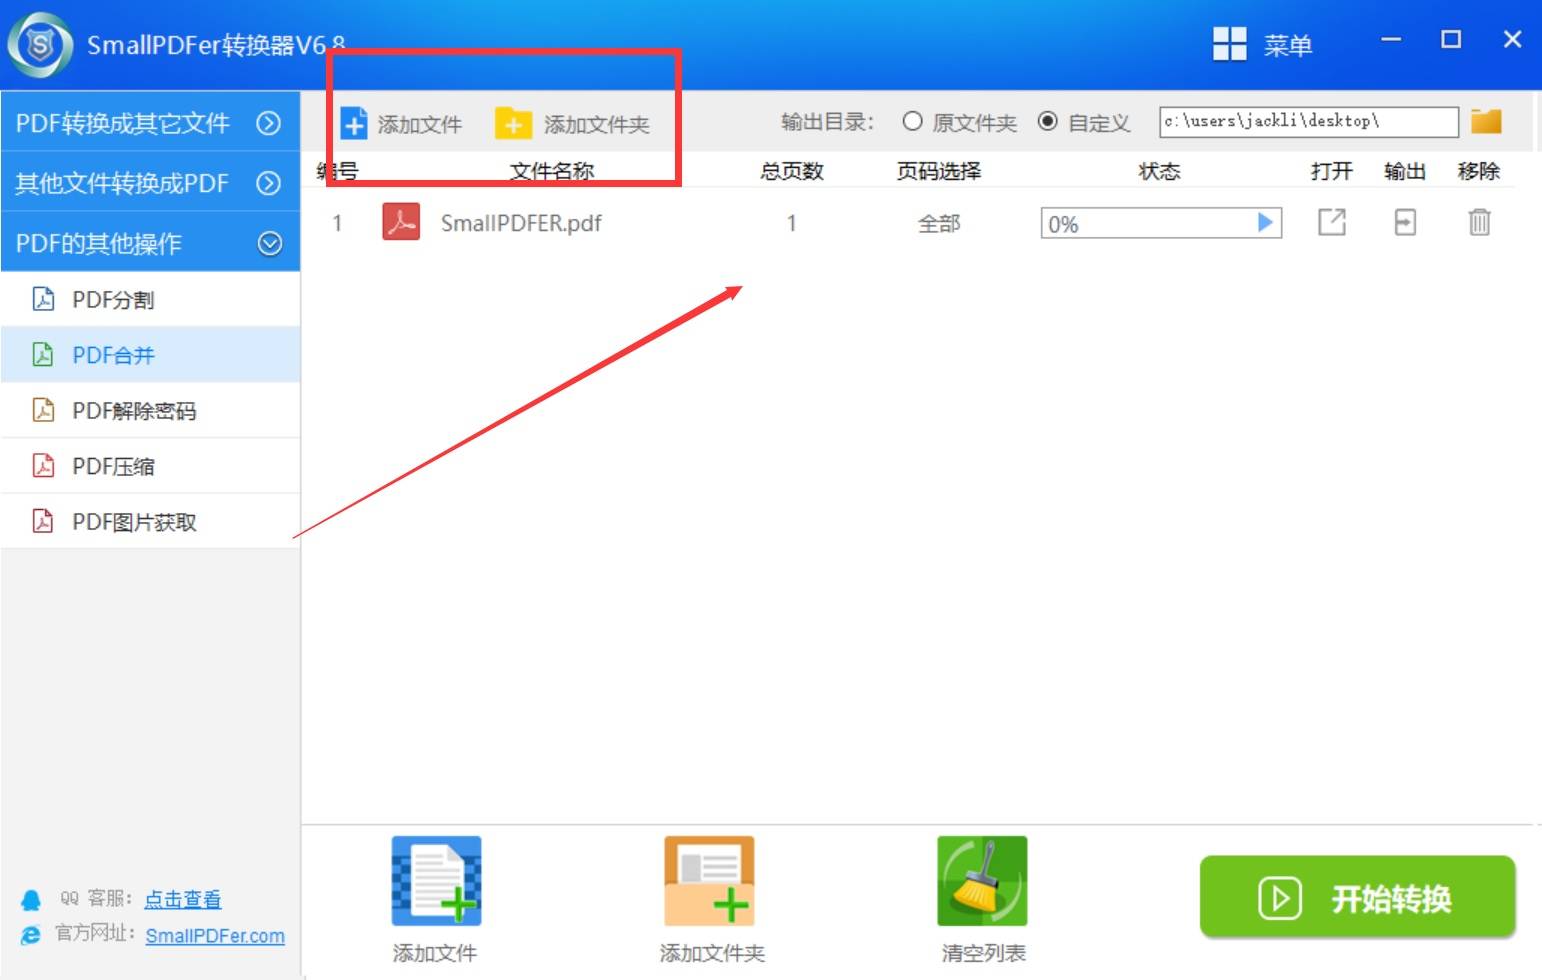
Task: Click 全部 page selection for SmallPDFER.pdf
Action: [x=939, y=224]
